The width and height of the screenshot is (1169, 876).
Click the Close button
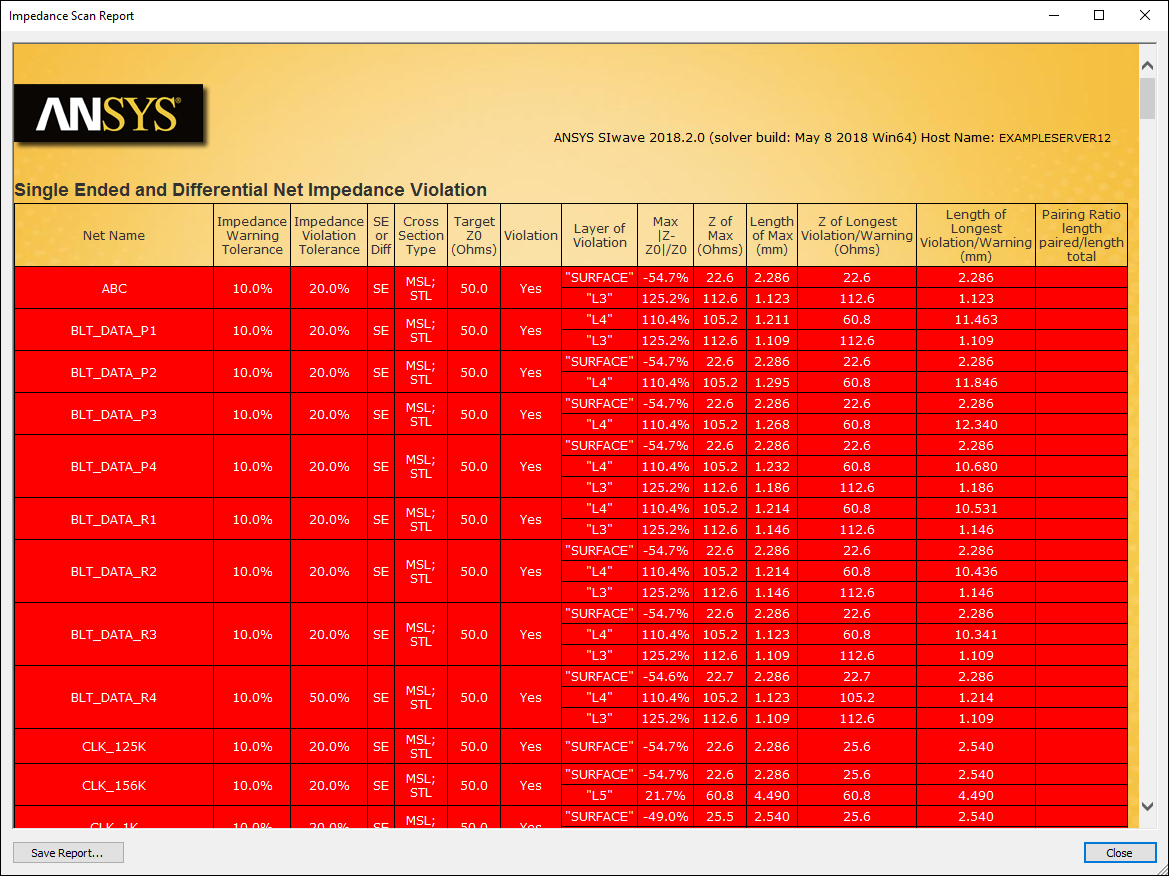[1119, 852]
